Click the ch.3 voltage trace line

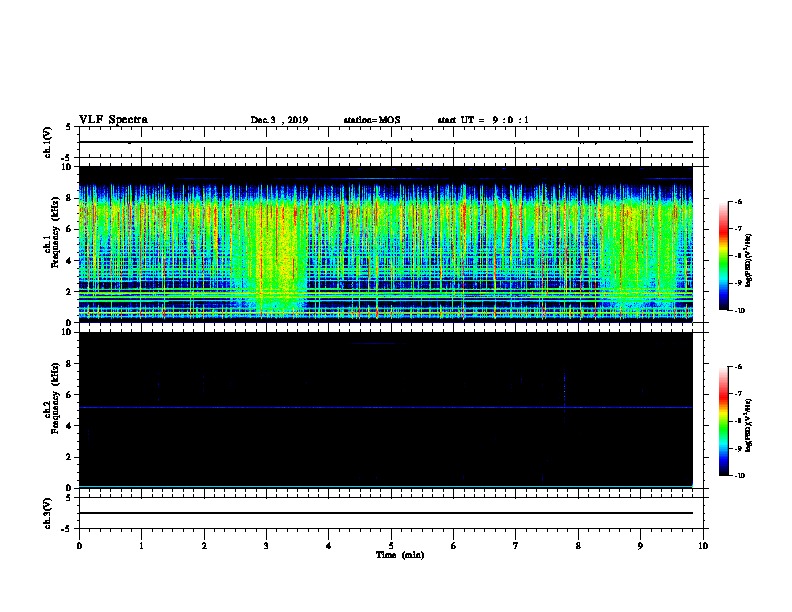tap(385, 513)
